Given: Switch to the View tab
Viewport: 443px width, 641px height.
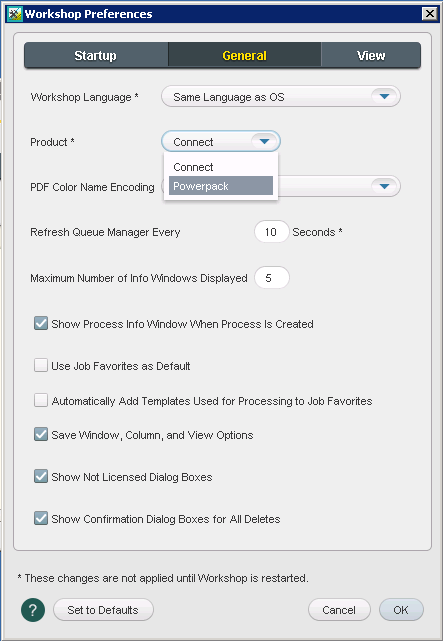Looking at the screenshot, I should point(371,55).
